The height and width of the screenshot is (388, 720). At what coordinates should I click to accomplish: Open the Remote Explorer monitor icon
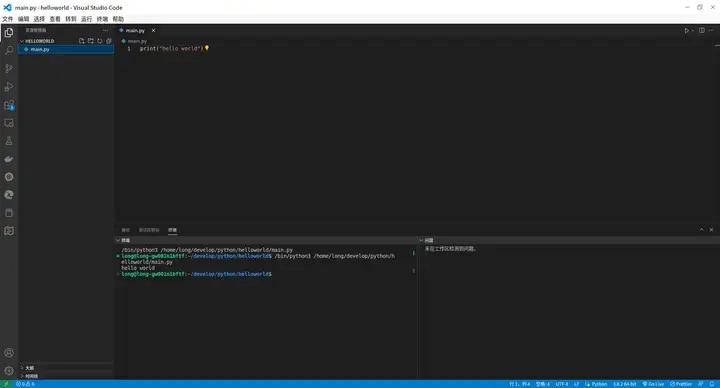(9, 123)
